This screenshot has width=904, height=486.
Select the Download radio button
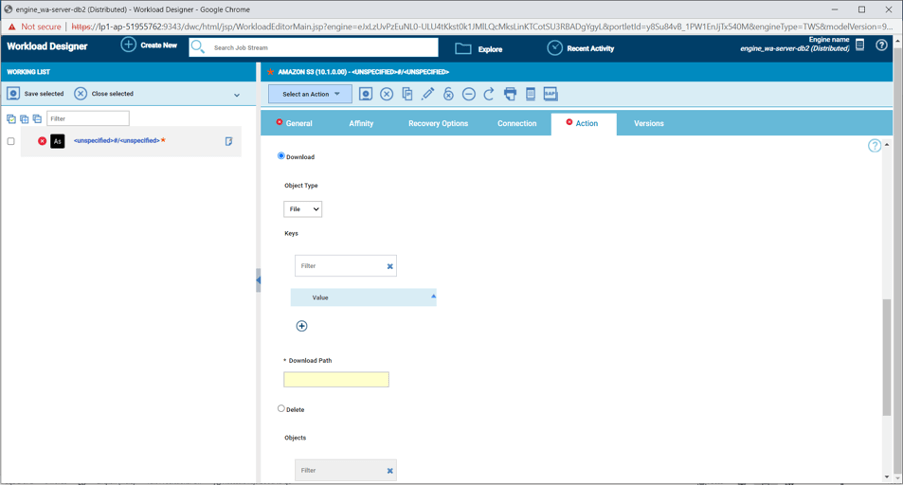pyautogui.click(x=281, y=156)
